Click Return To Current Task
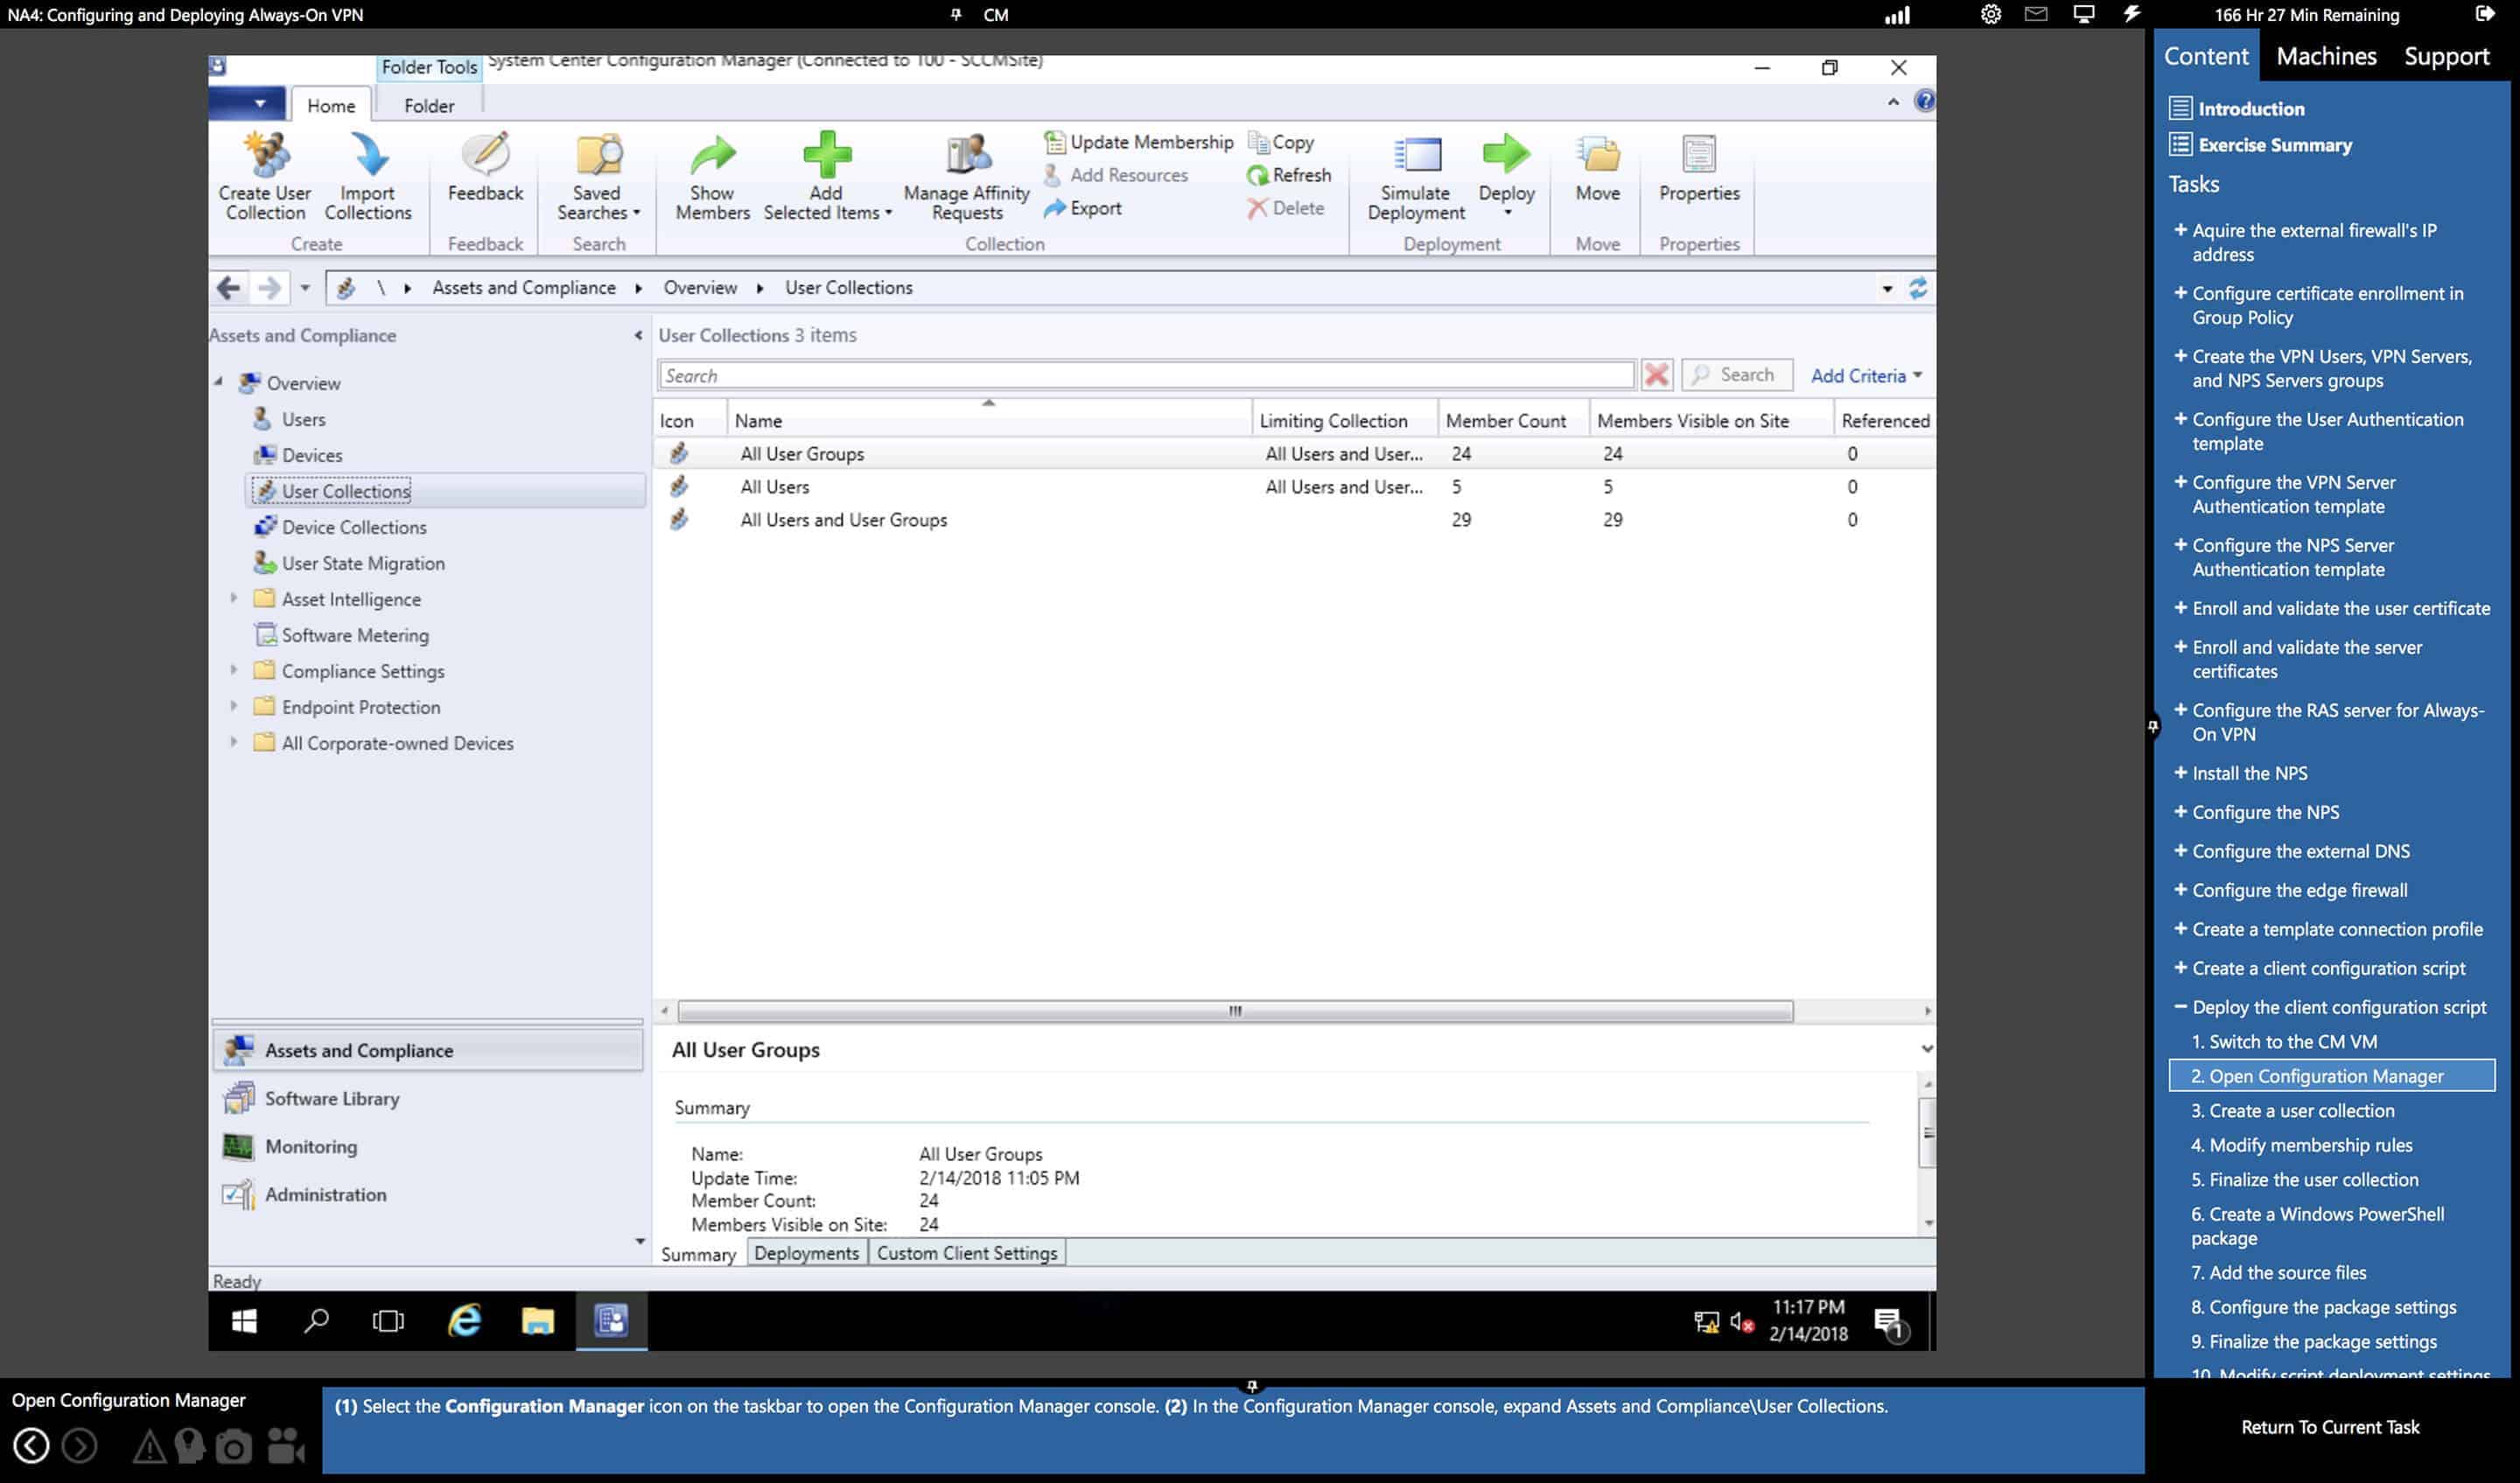The height and width of the screenshot is (1483, 2520). point(2330,1427)
